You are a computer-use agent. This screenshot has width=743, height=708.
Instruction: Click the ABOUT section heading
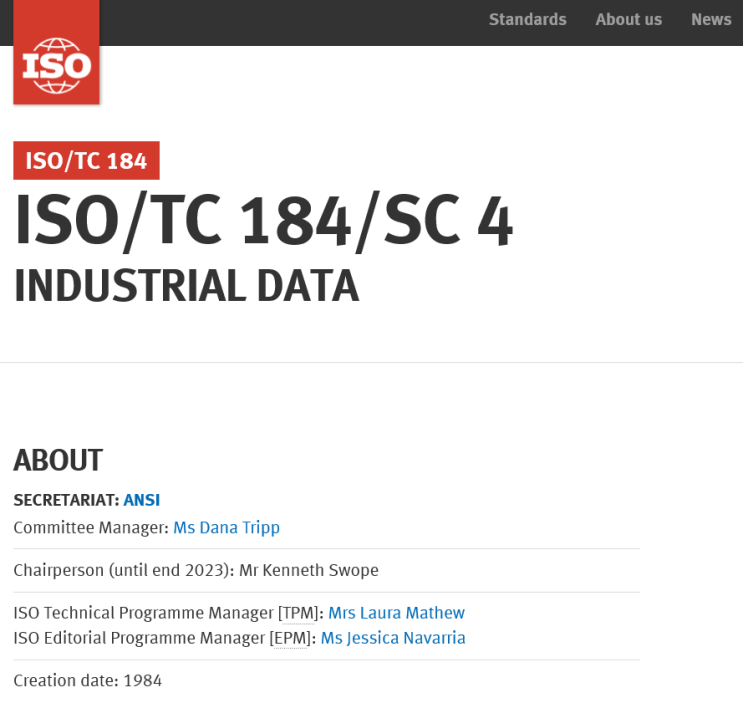click(x=58, y=460)
